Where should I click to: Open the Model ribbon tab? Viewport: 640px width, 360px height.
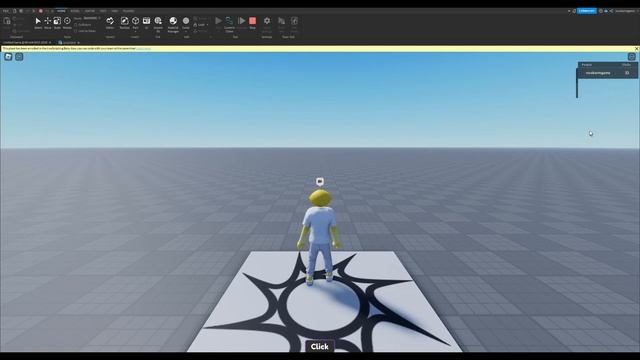75,11
